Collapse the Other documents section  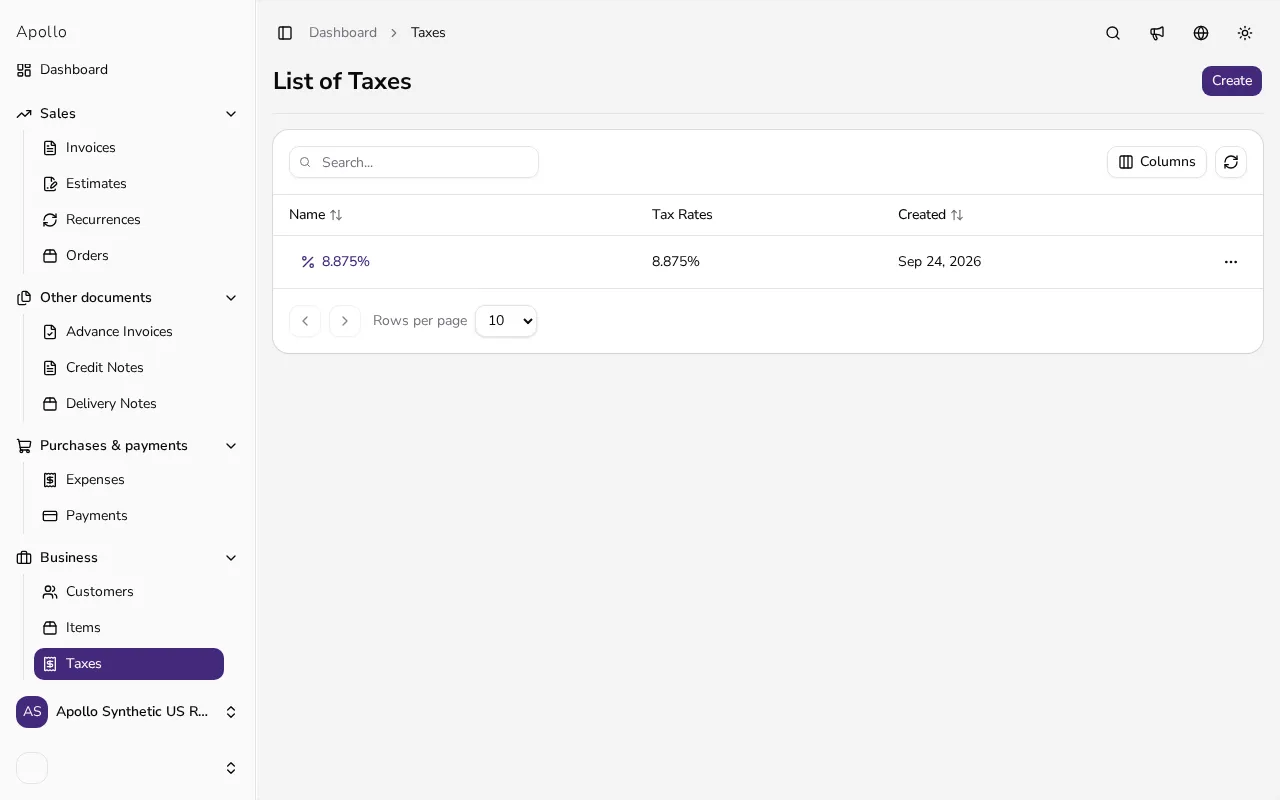click(x=231, y=298)
